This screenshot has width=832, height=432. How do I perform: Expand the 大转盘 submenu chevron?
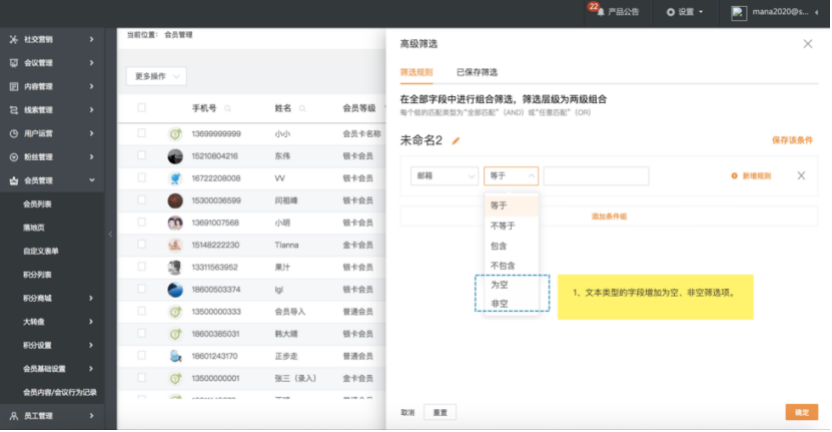91,322
